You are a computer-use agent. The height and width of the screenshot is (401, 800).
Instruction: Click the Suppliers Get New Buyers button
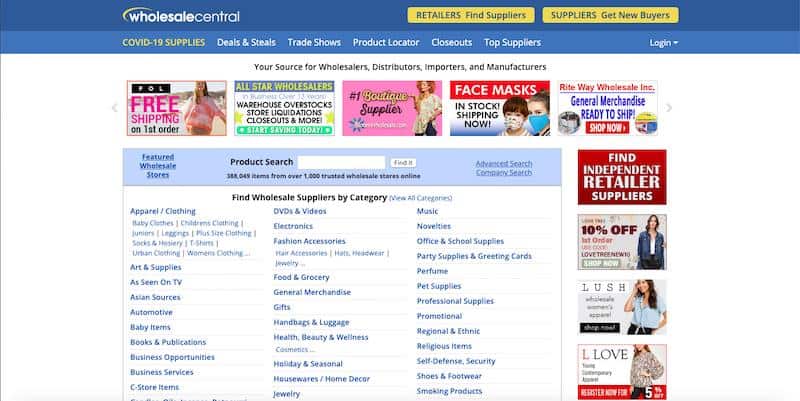pyautogui.click(x=610, y=15)
